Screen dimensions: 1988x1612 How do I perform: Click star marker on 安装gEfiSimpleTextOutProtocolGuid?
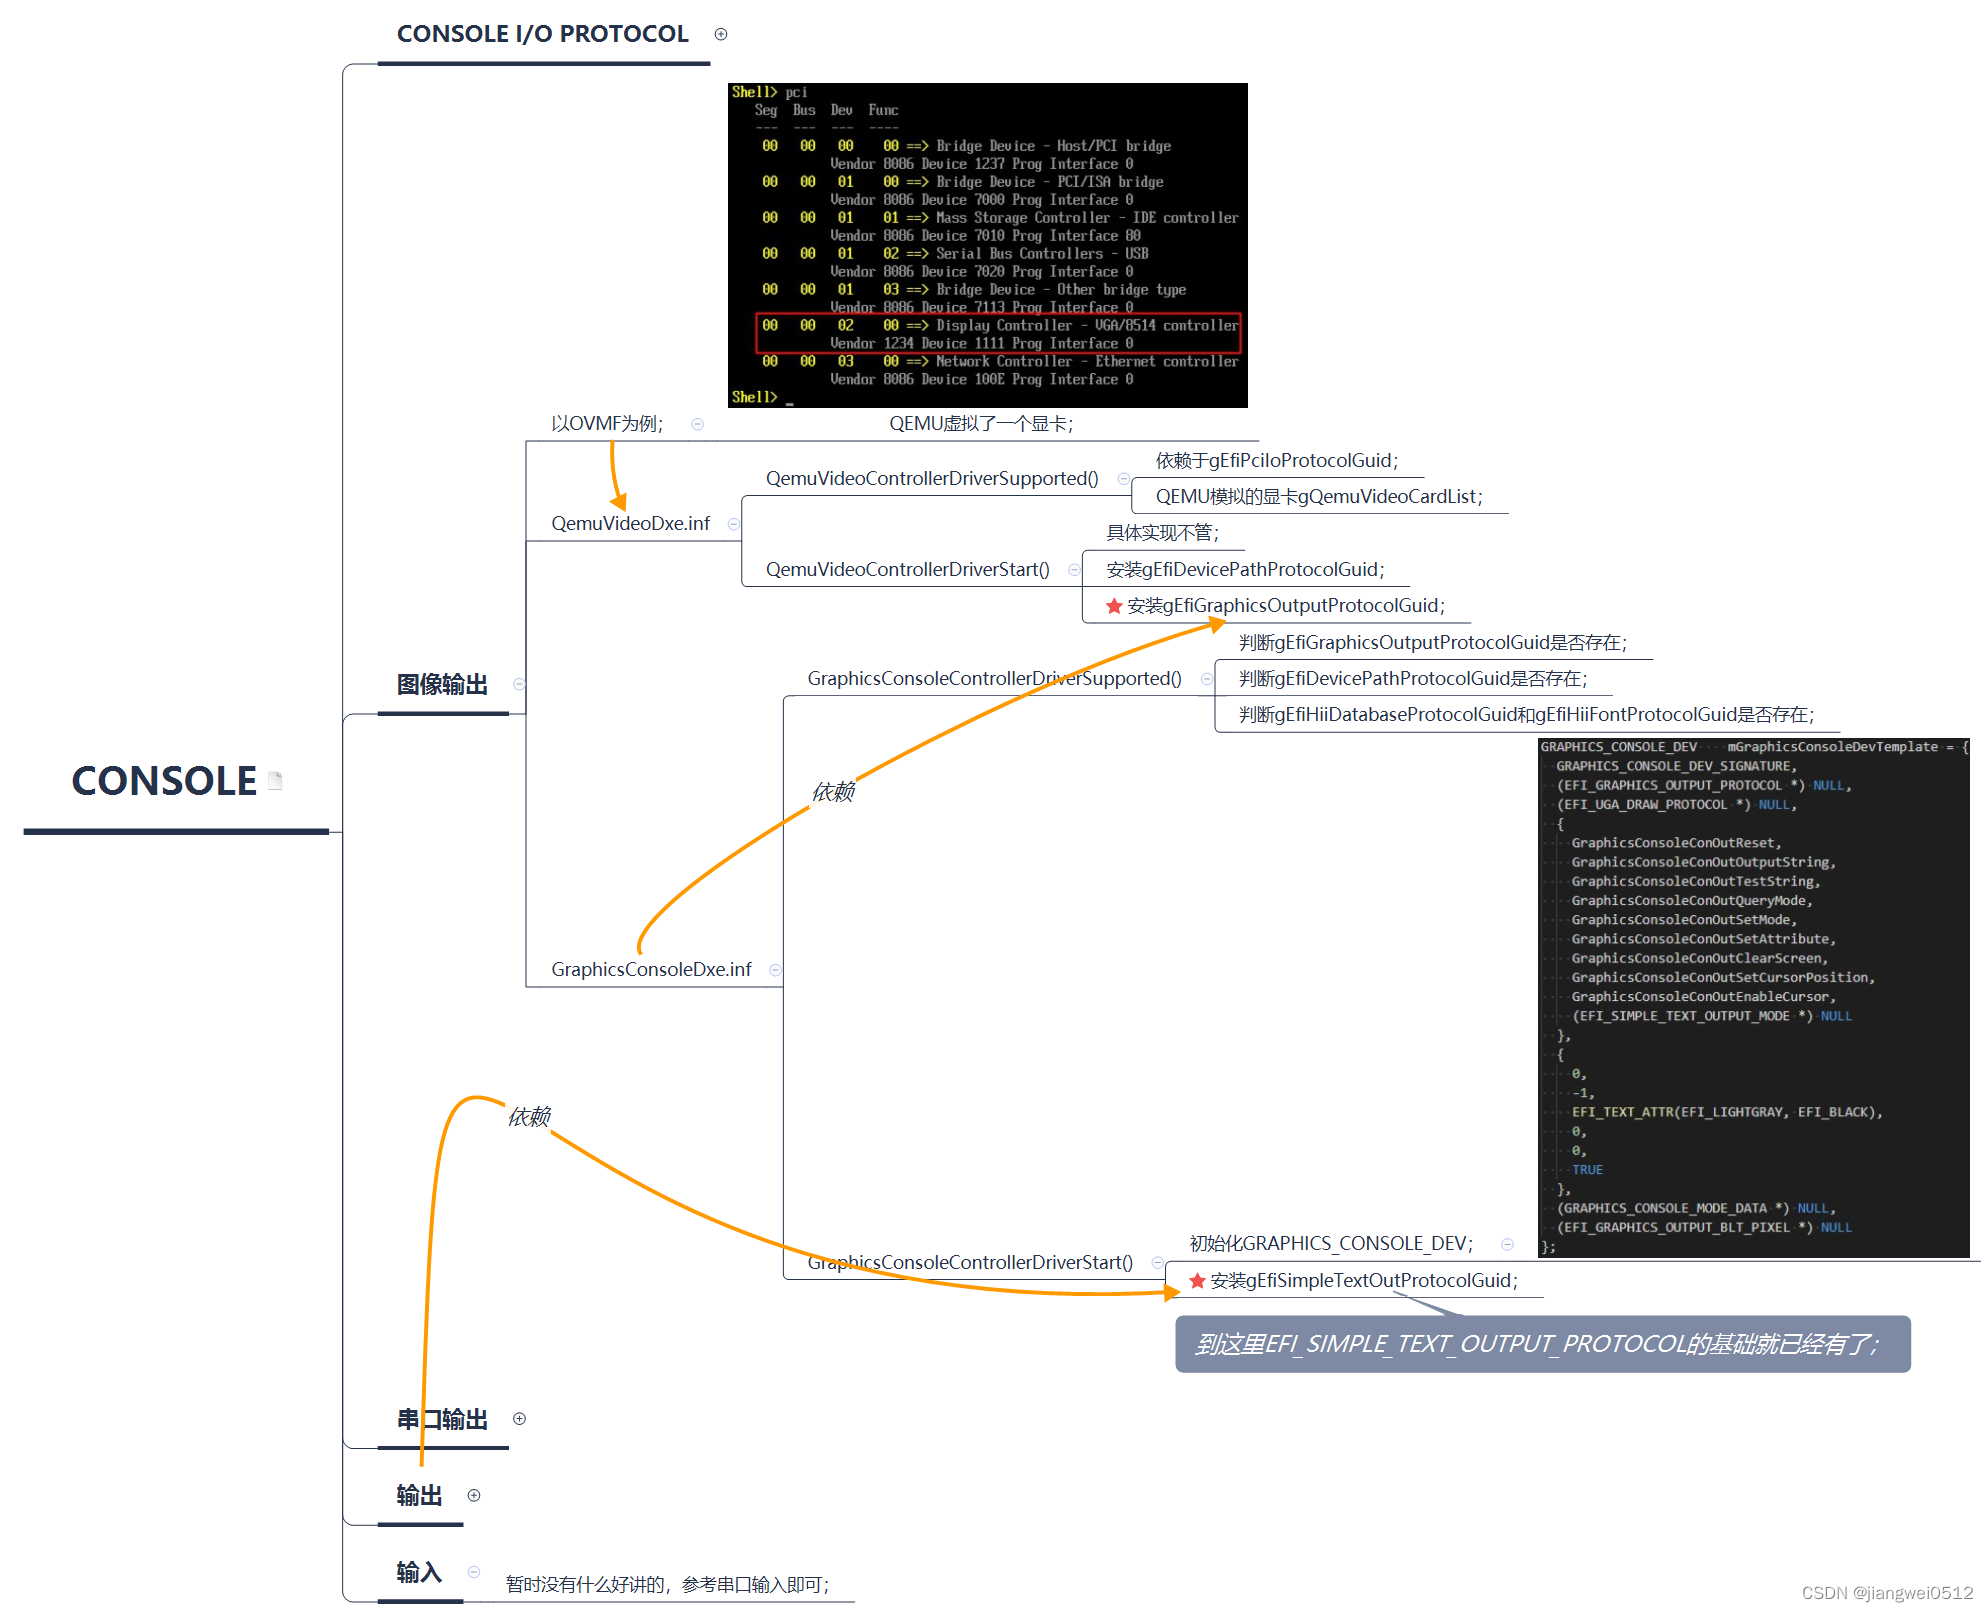coord(1197,1281)
